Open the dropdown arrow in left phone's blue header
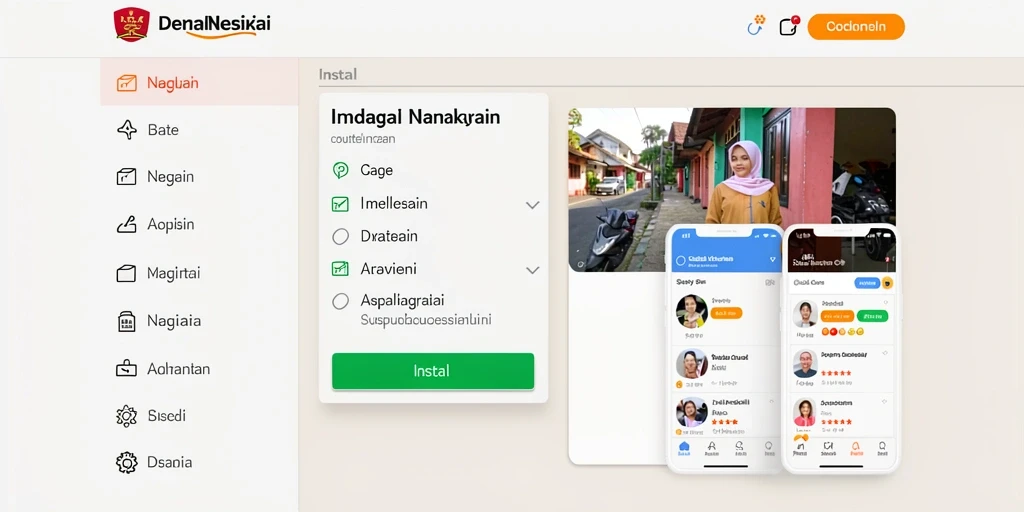 tap(773, 260)
